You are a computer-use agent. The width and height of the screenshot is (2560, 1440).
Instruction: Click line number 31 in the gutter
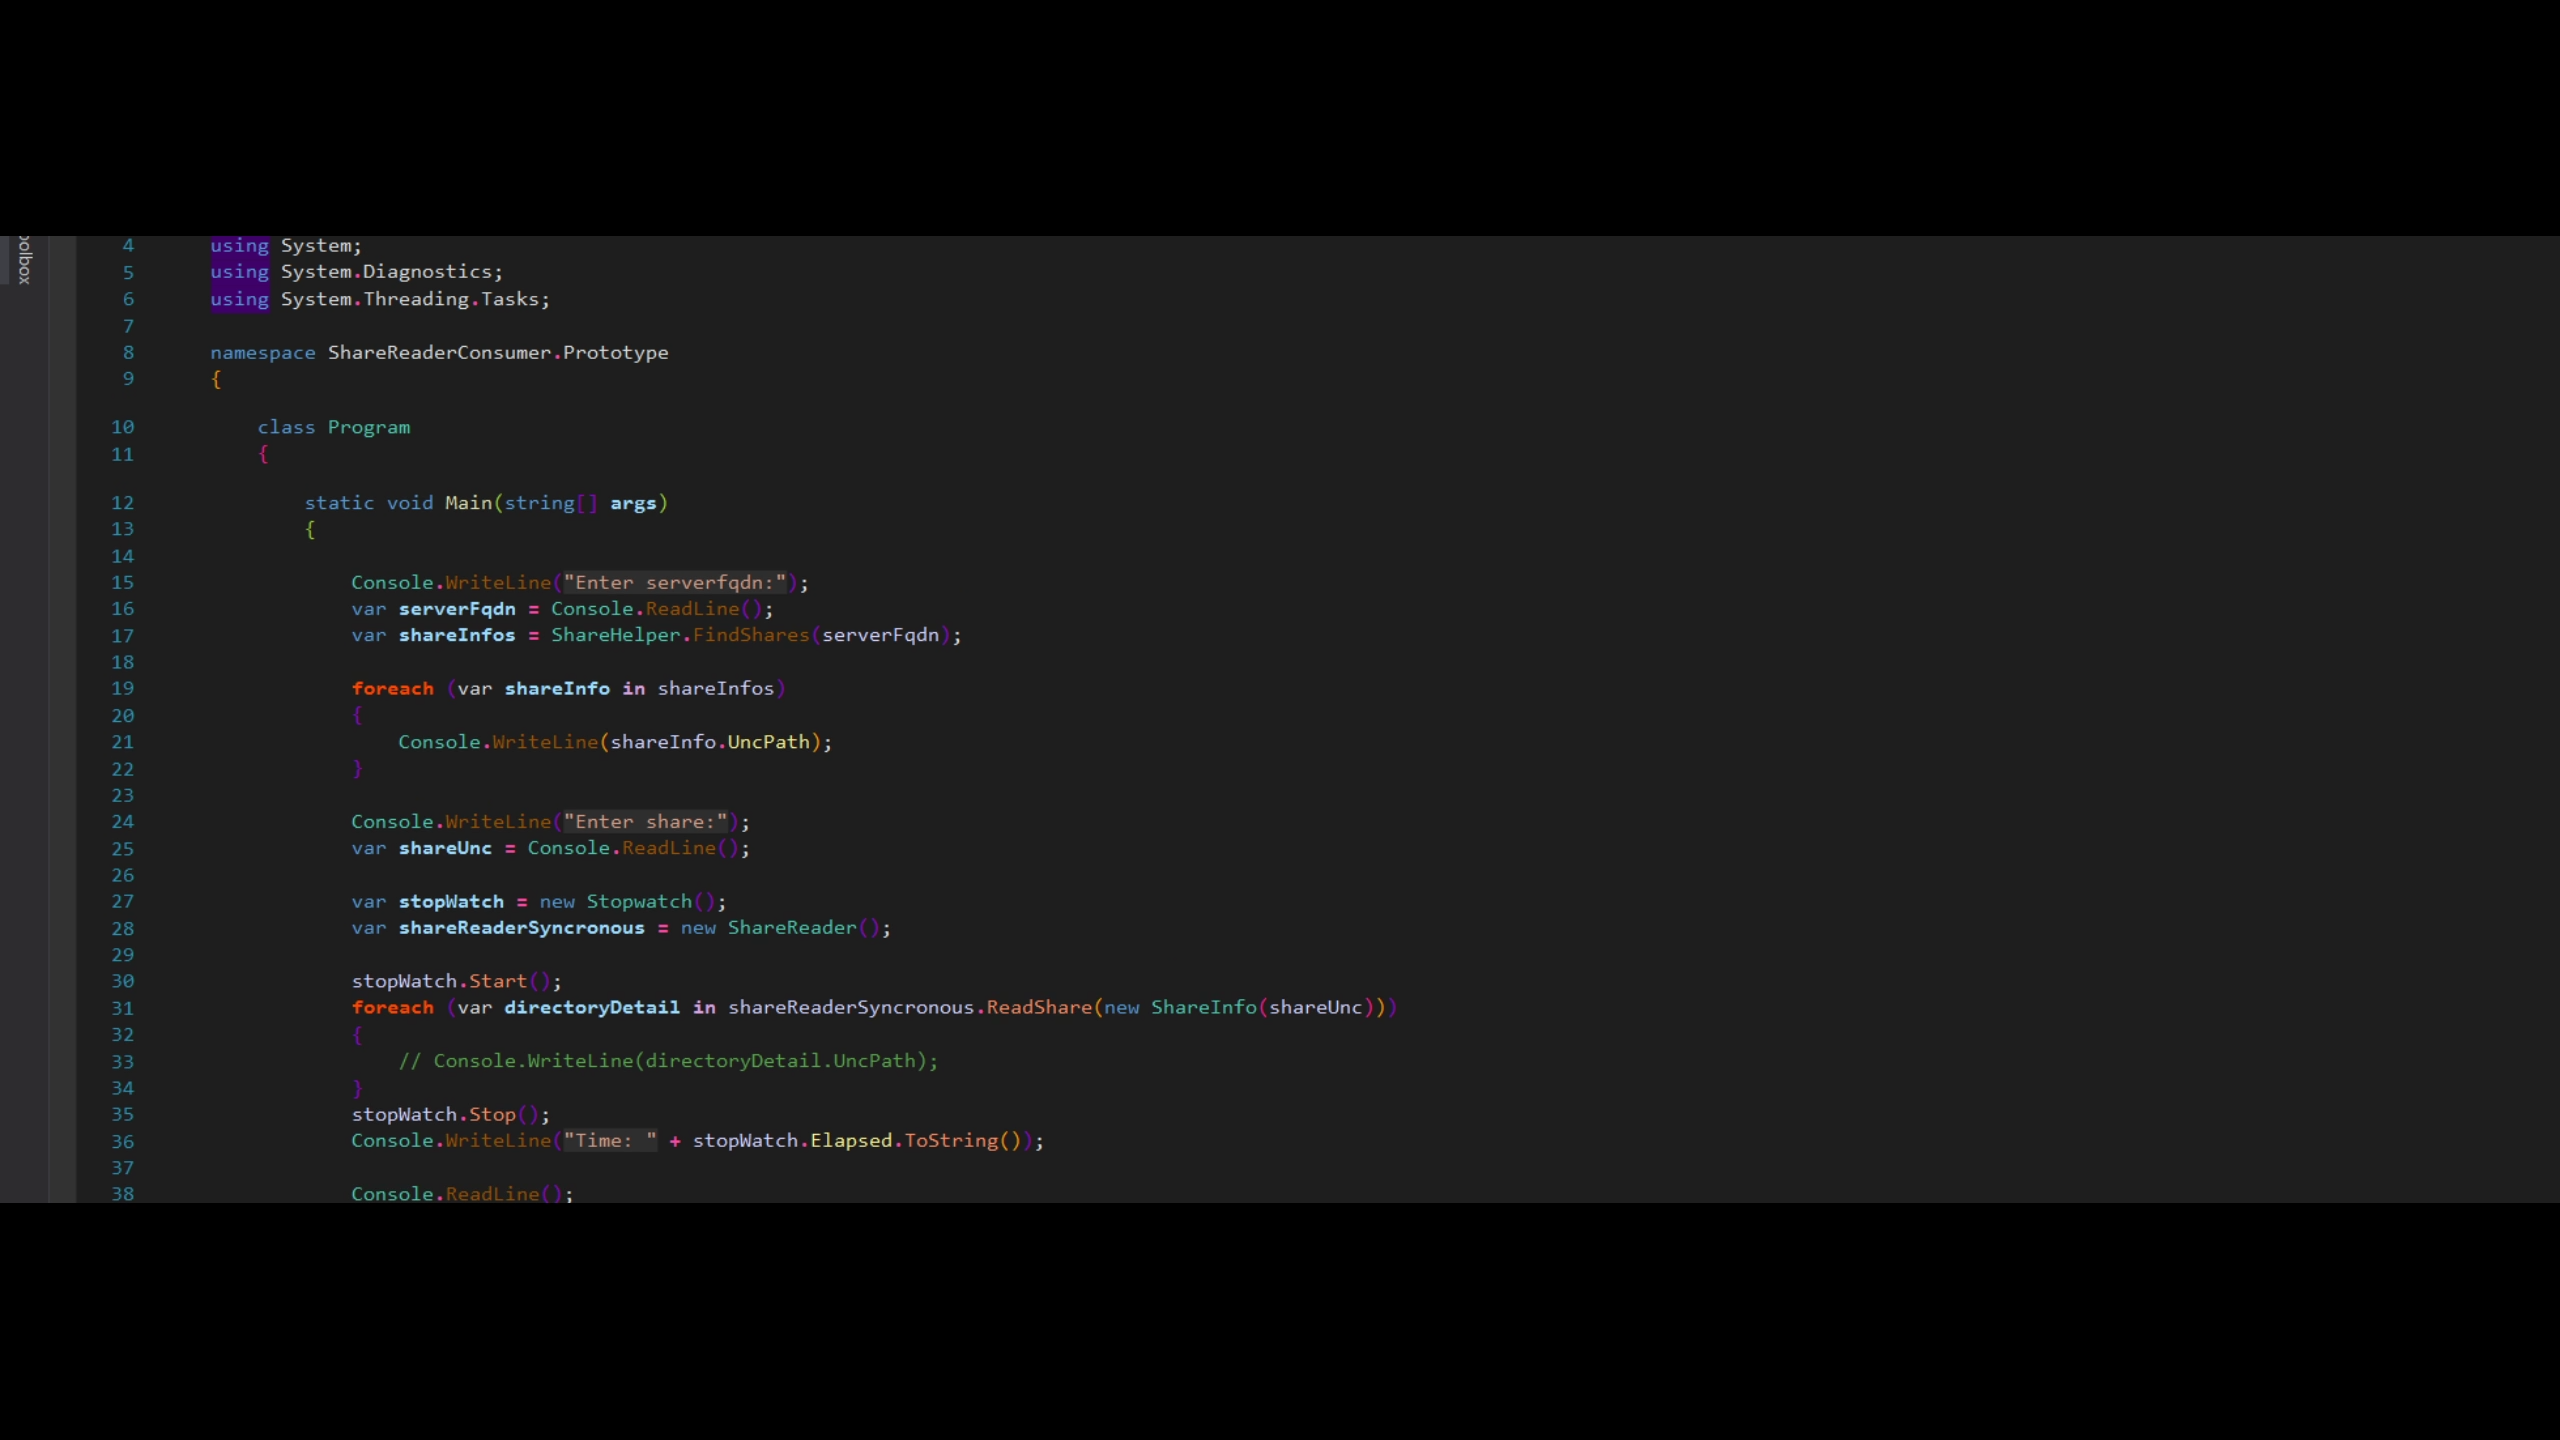pos(122,1008)
